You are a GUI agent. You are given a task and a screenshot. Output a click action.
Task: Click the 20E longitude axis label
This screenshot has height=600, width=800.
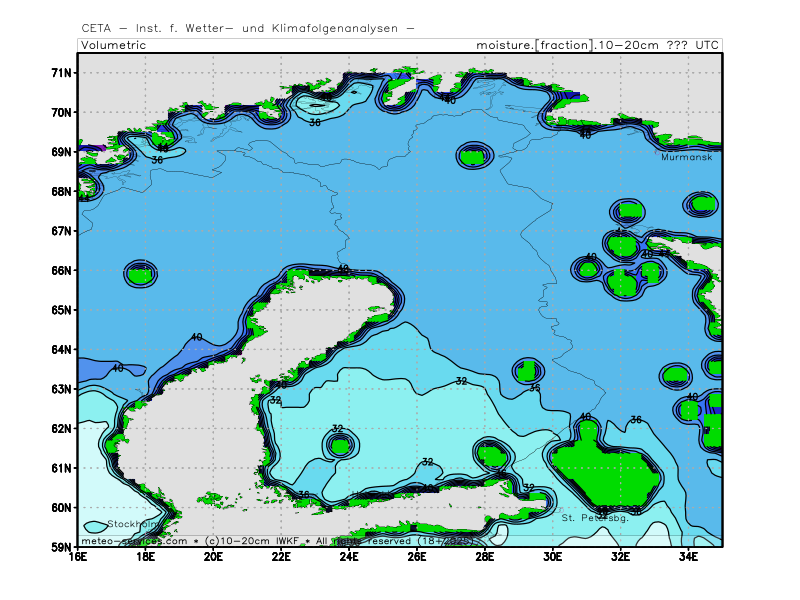point(213,557)
